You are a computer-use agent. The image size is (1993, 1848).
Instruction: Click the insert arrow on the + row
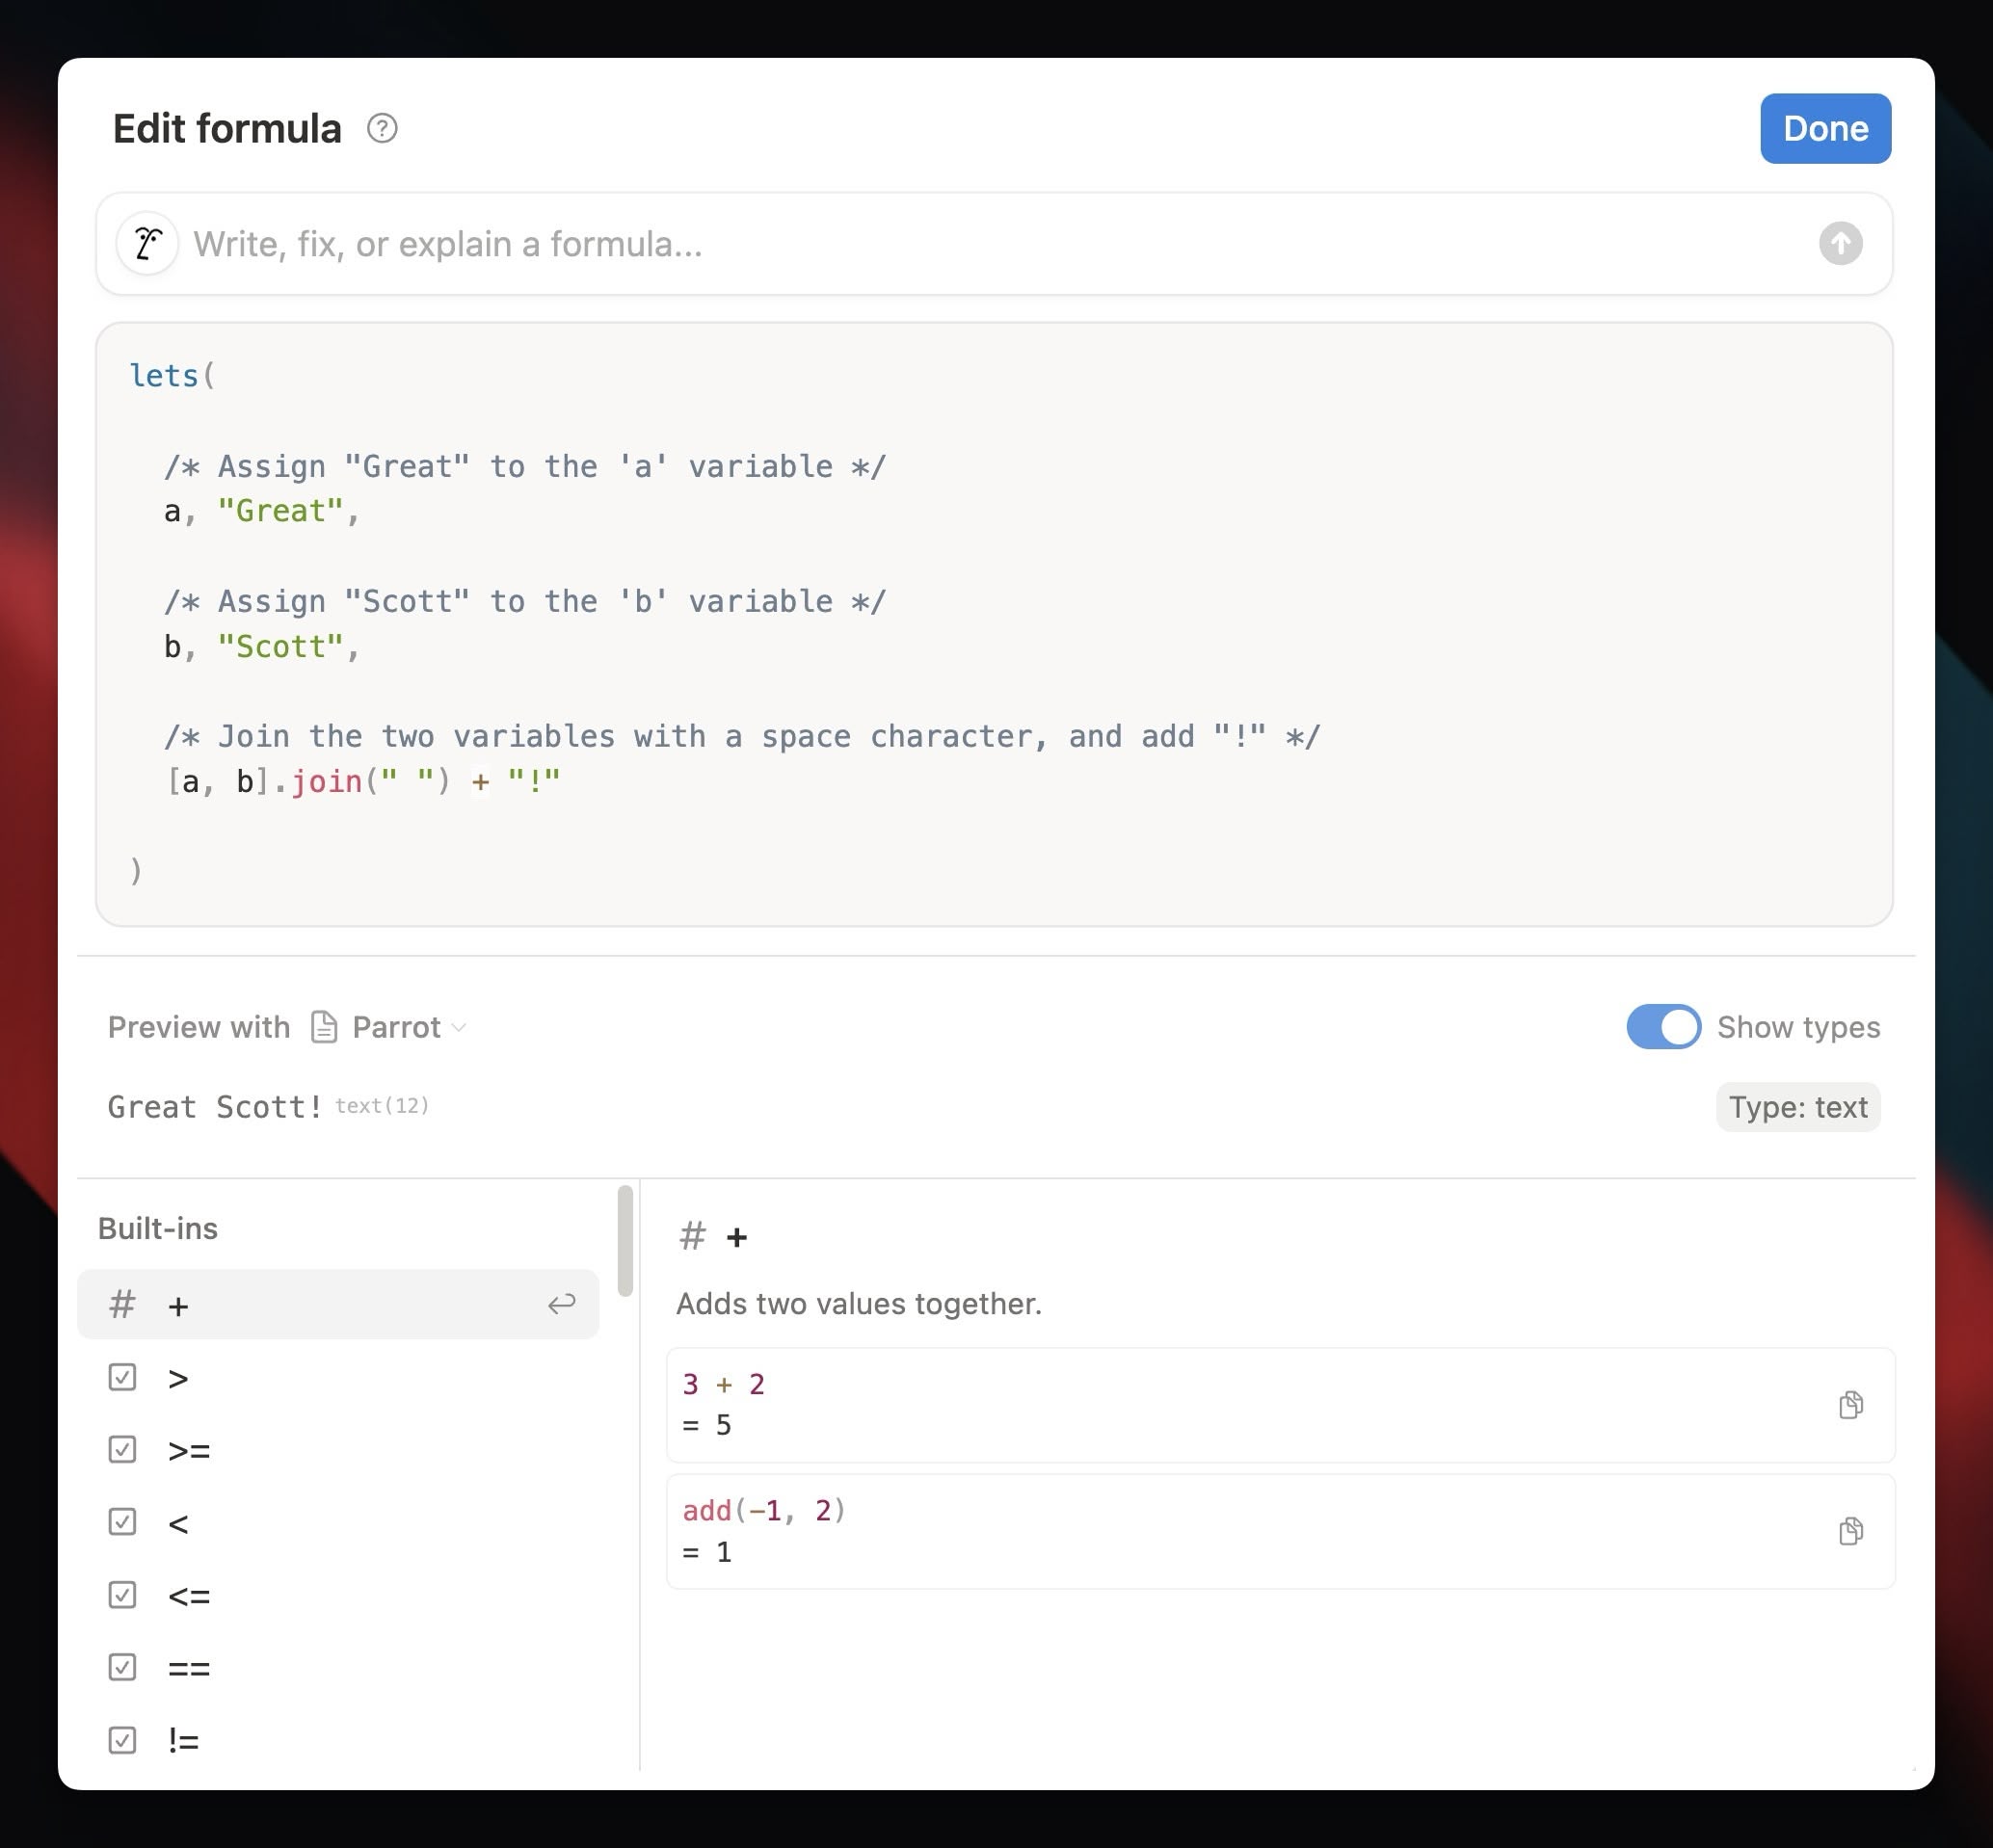[x=562, y=1304]
